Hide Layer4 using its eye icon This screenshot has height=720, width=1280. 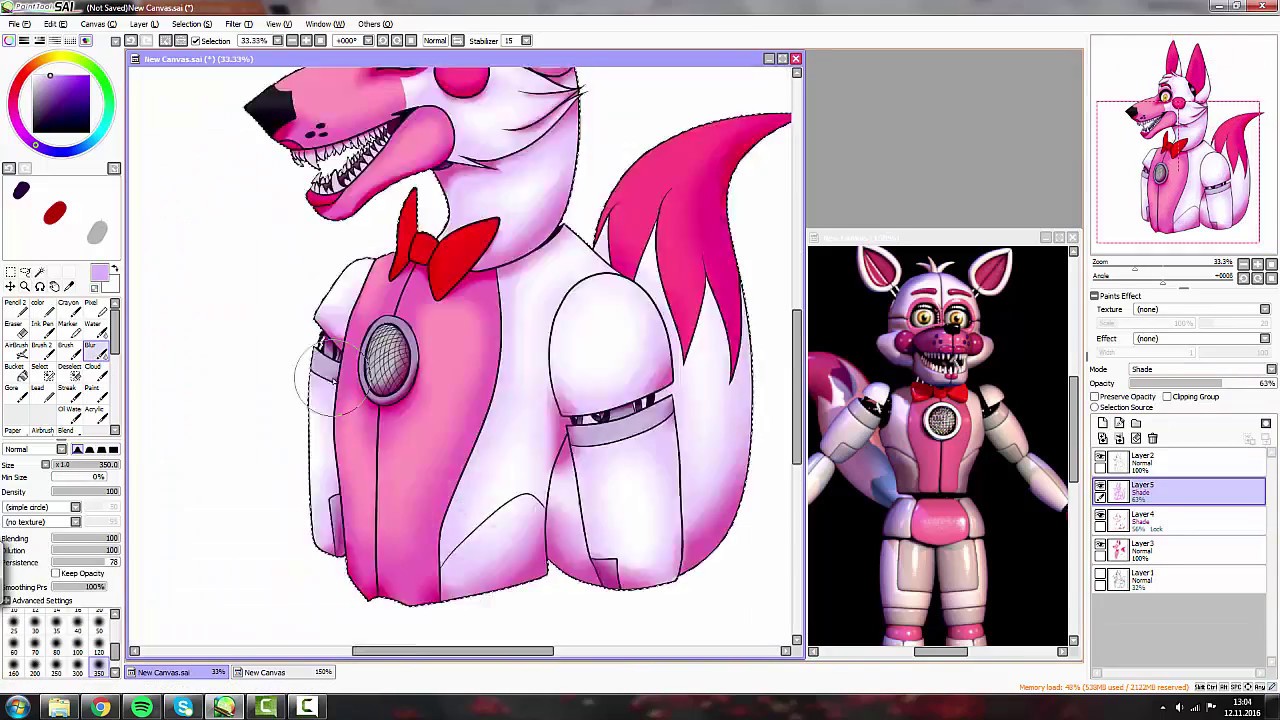(1101, 515)
